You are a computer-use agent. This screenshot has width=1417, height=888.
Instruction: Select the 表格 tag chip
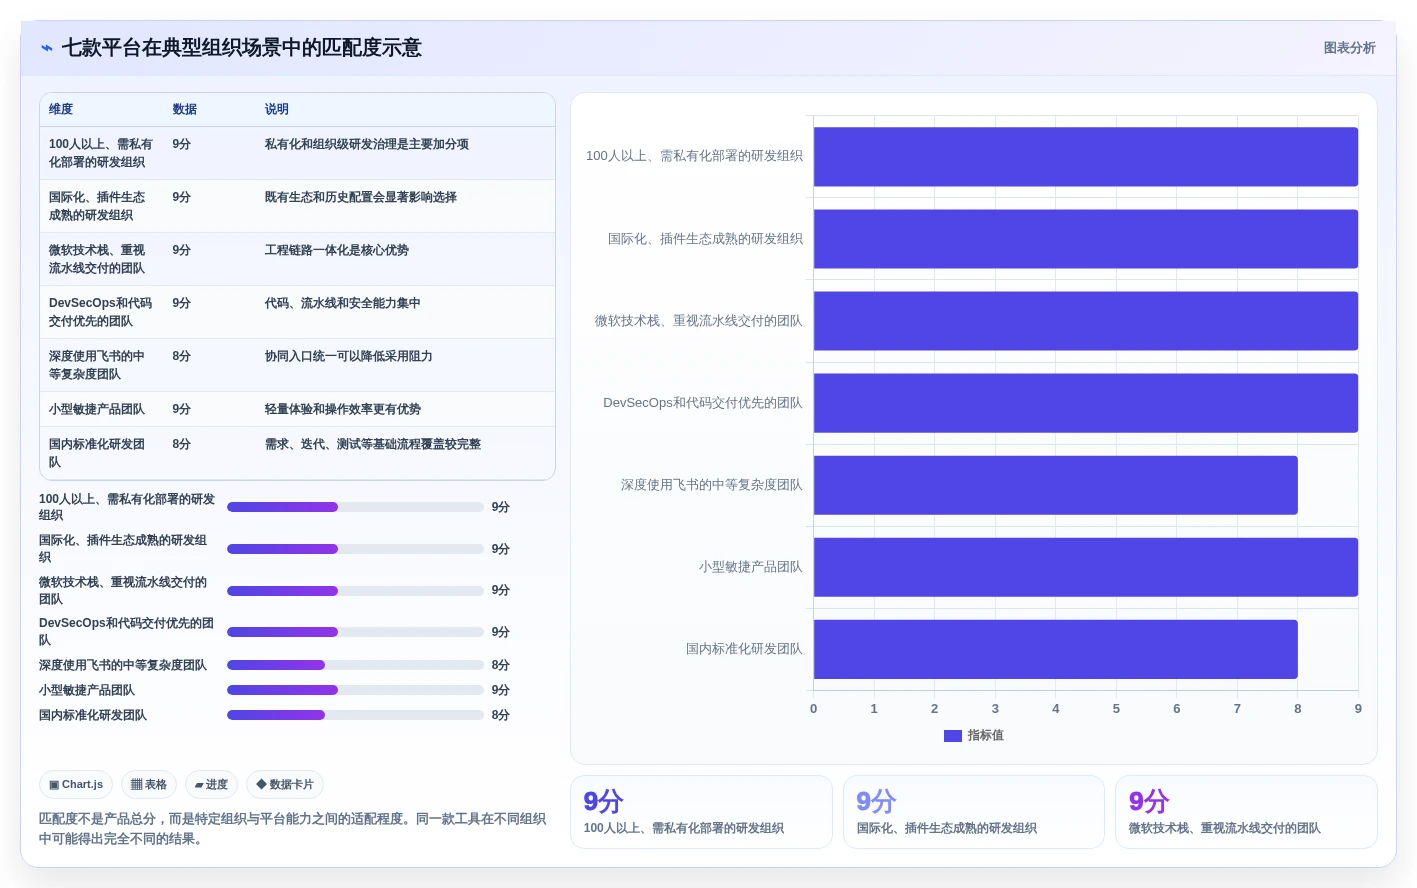click(149, 785)
